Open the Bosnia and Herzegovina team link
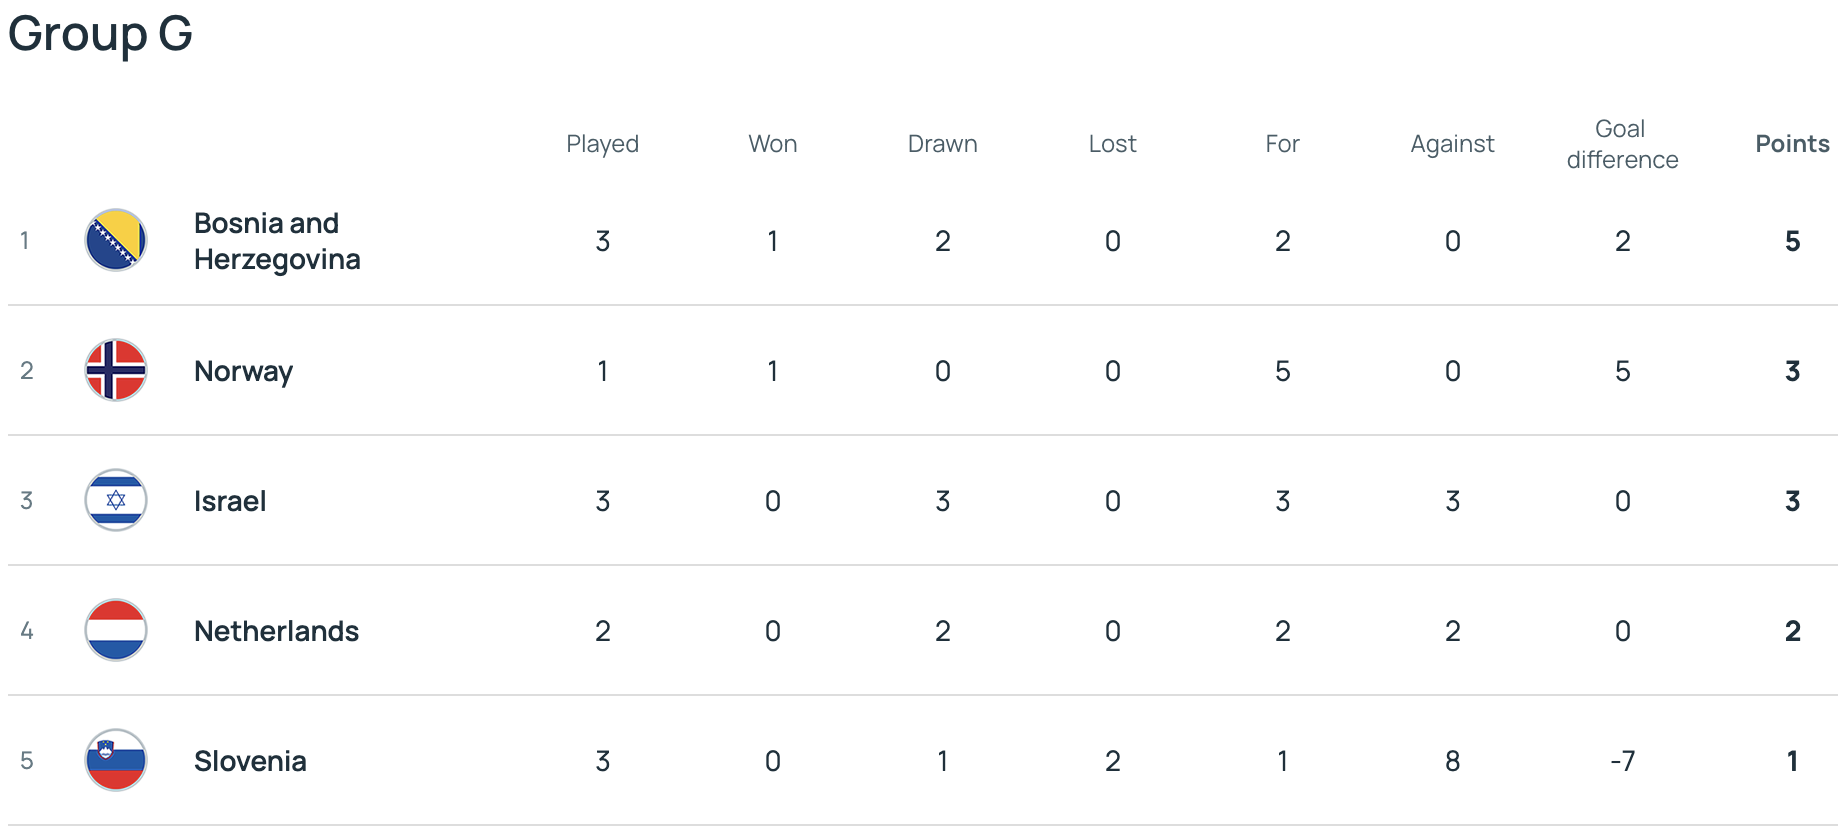The width and height of the screenshot is (1838, 836). [x=277, y=241]
